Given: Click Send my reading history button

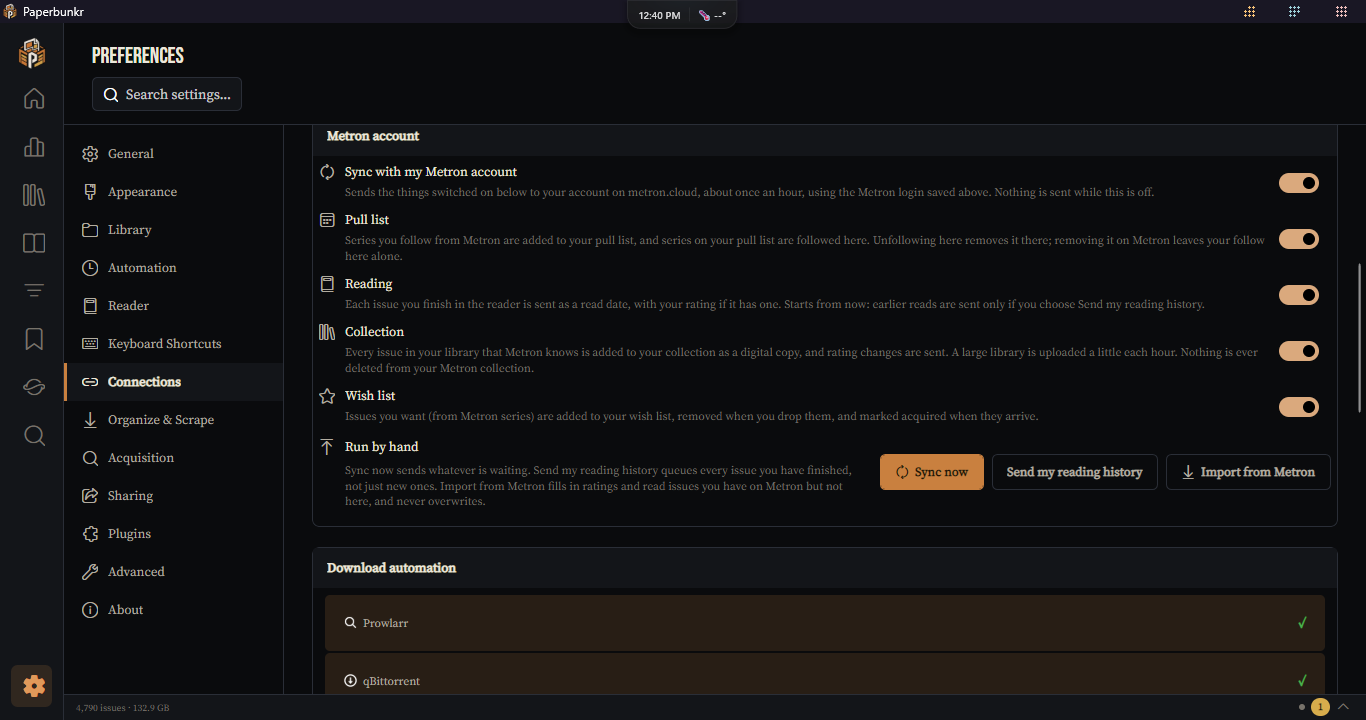Looking at the screenshot, I should point(1075,472).
